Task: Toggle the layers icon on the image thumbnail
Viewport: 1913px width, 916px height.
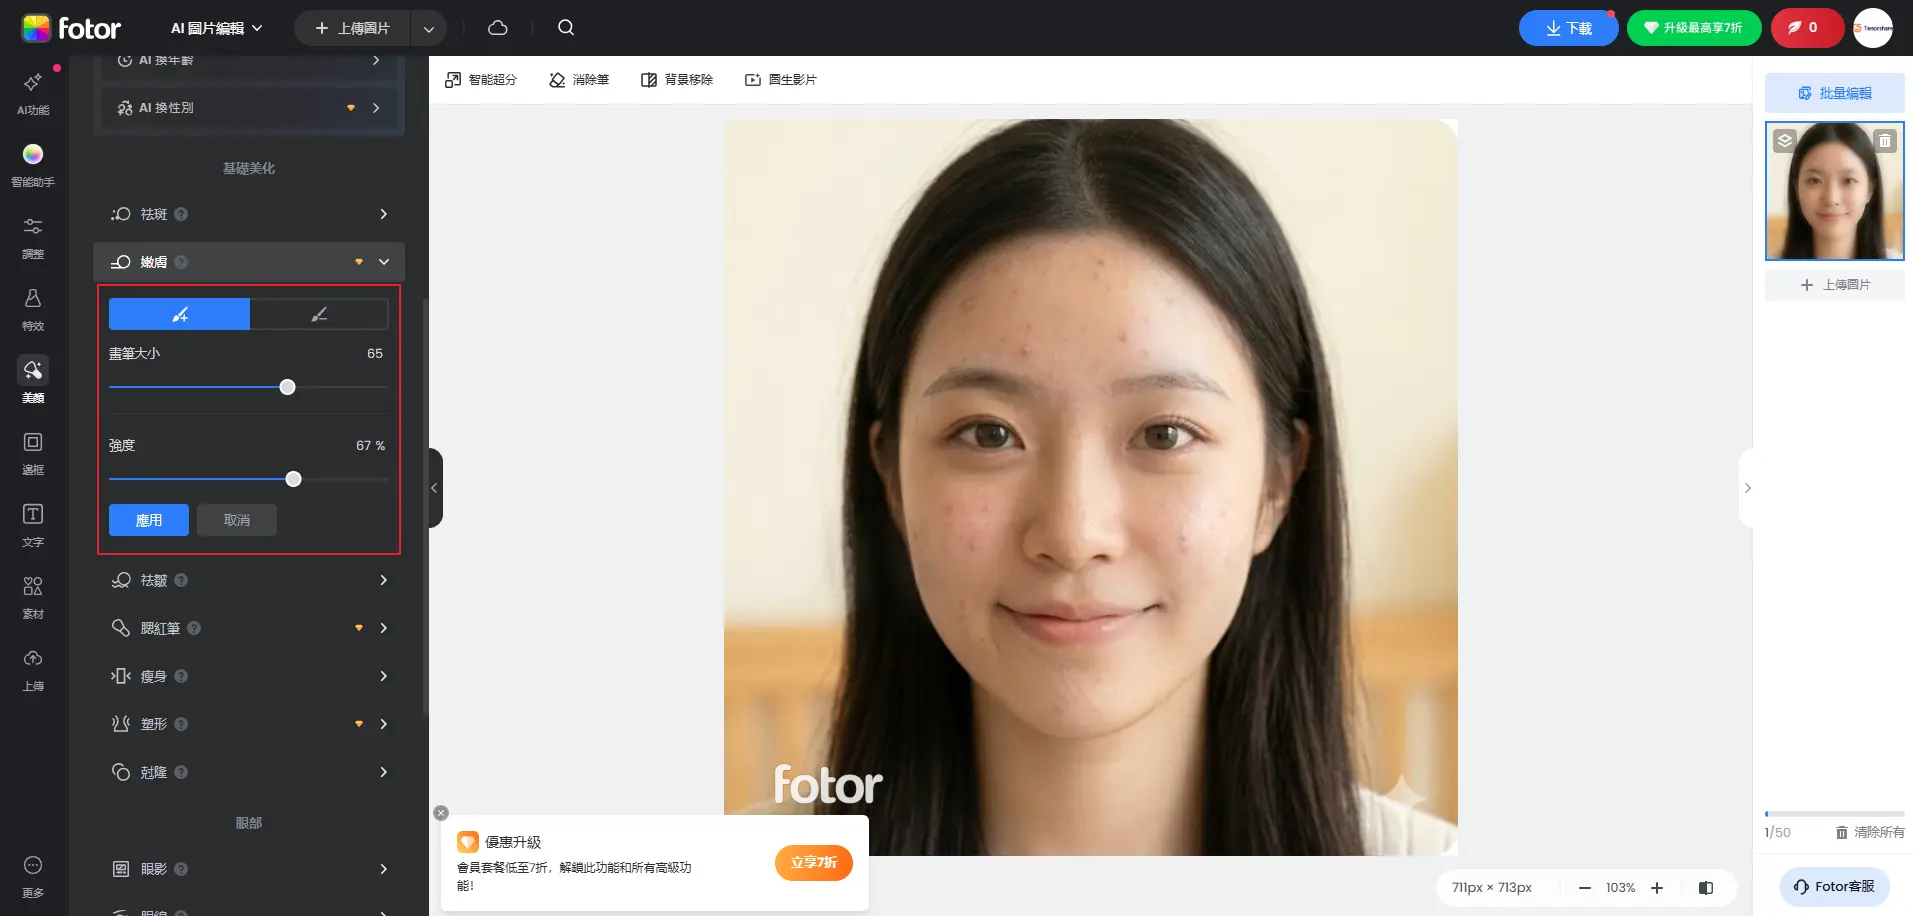Action: click(x=1786, y=140)
